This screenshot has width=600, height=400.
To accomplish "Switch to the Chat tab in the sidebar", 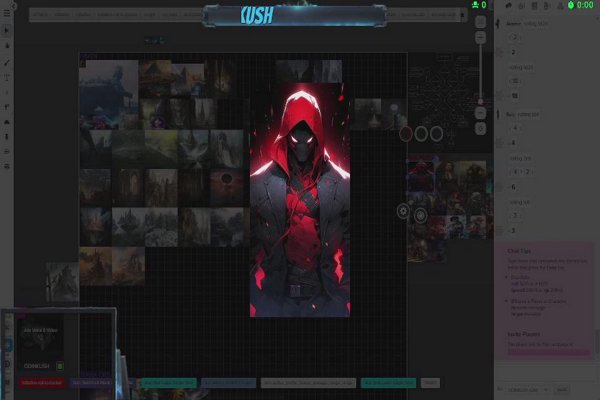I will click(509, 6).
